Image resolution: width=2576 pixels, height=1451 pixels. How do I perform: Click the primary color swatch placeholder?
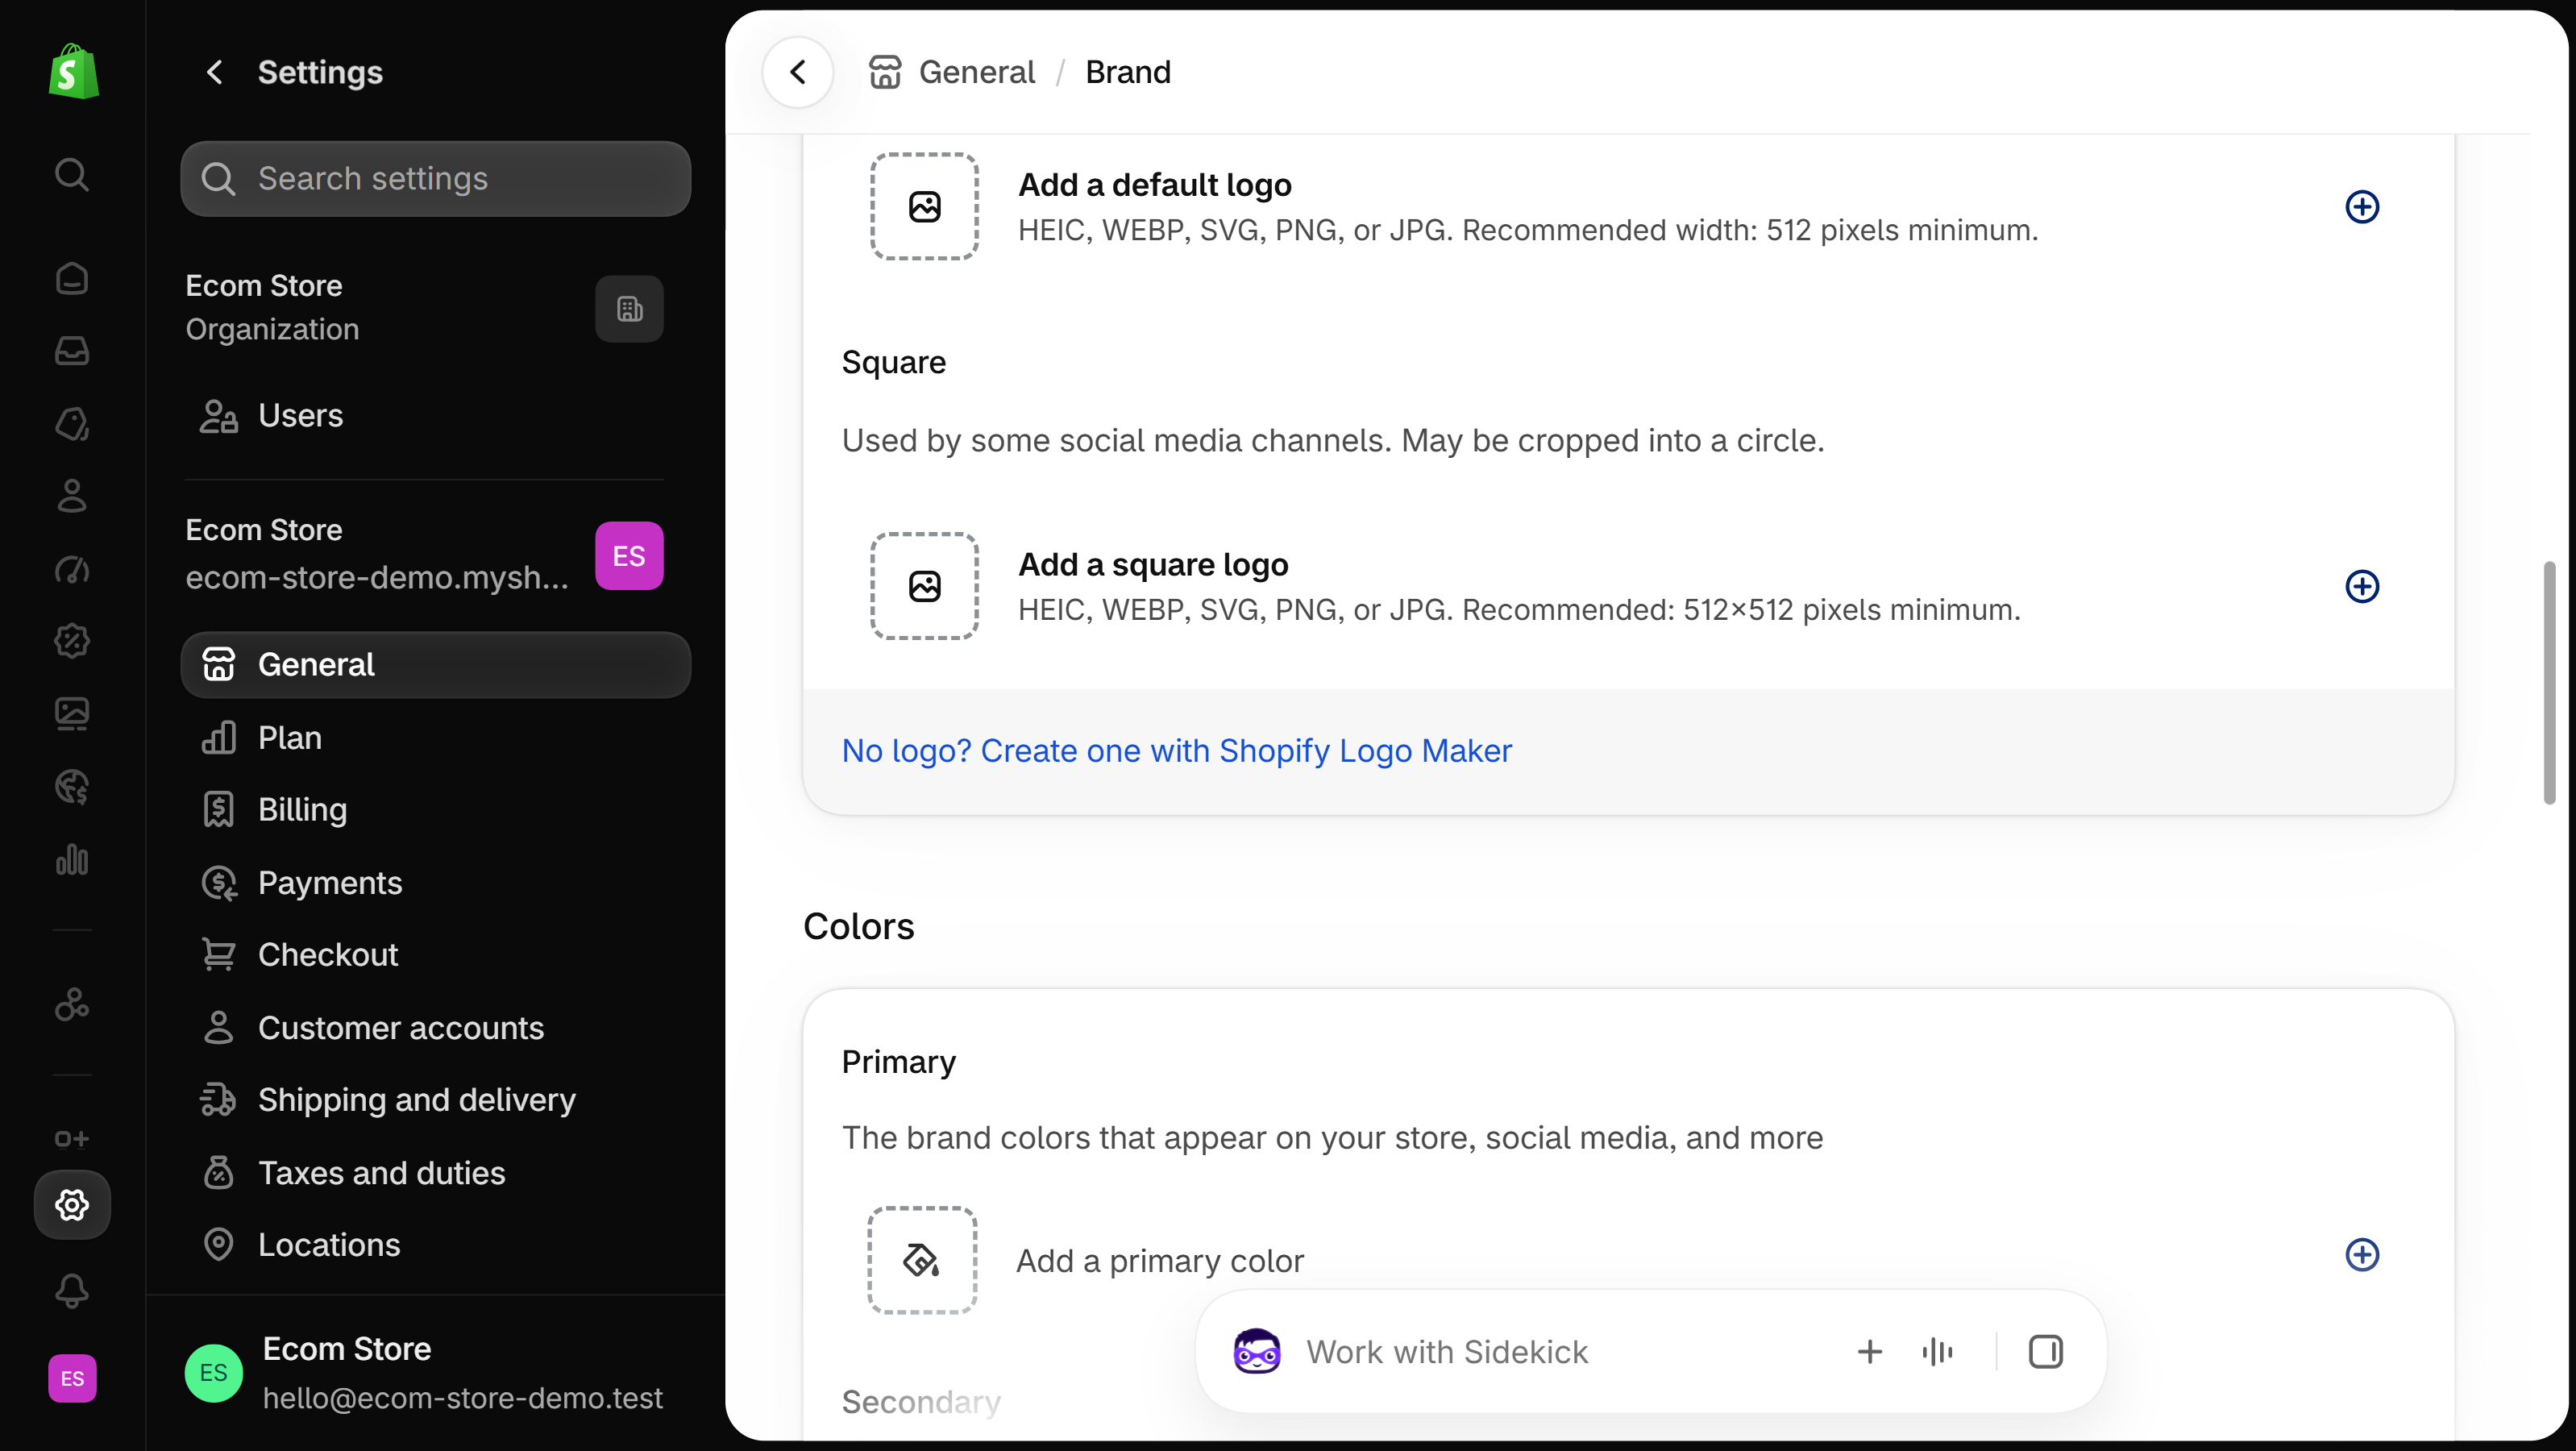(x=922, y=1260)
